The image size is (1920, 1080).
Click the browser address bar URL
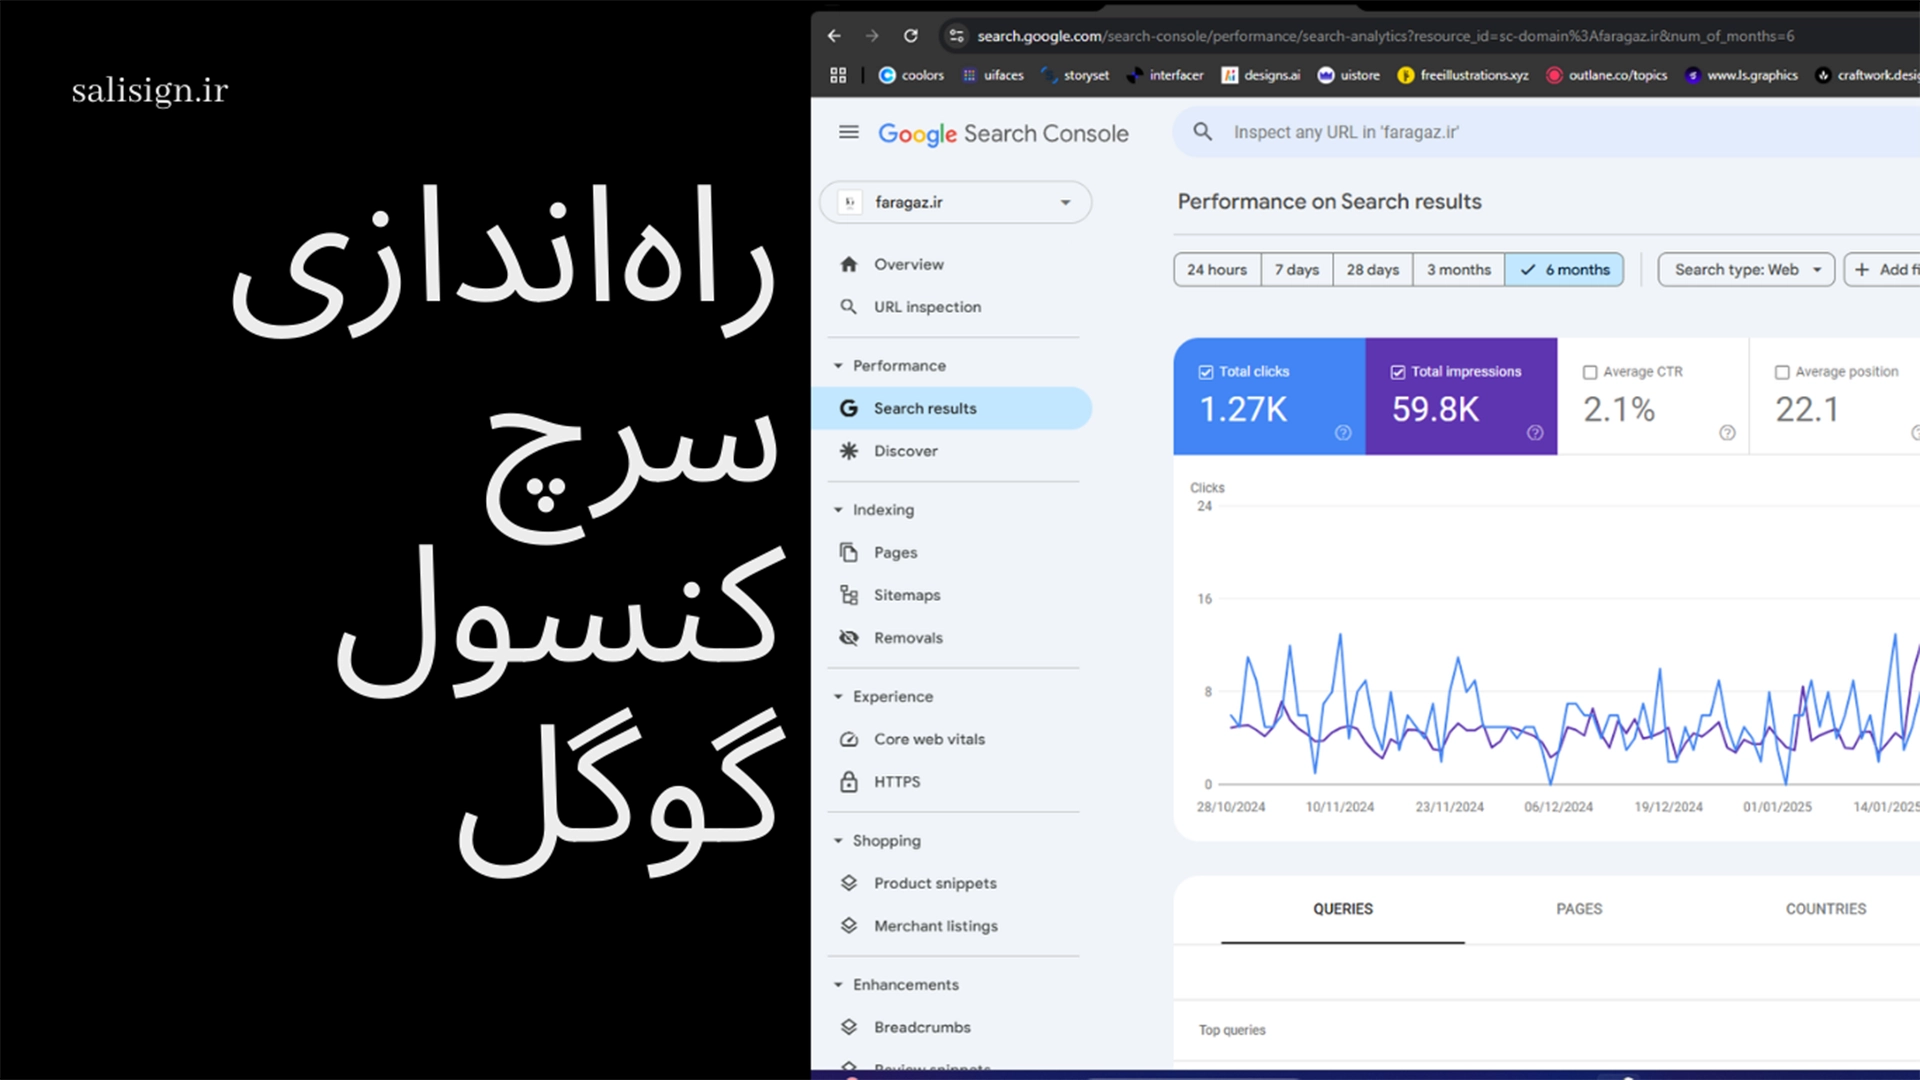click(x=1385, y=36)
